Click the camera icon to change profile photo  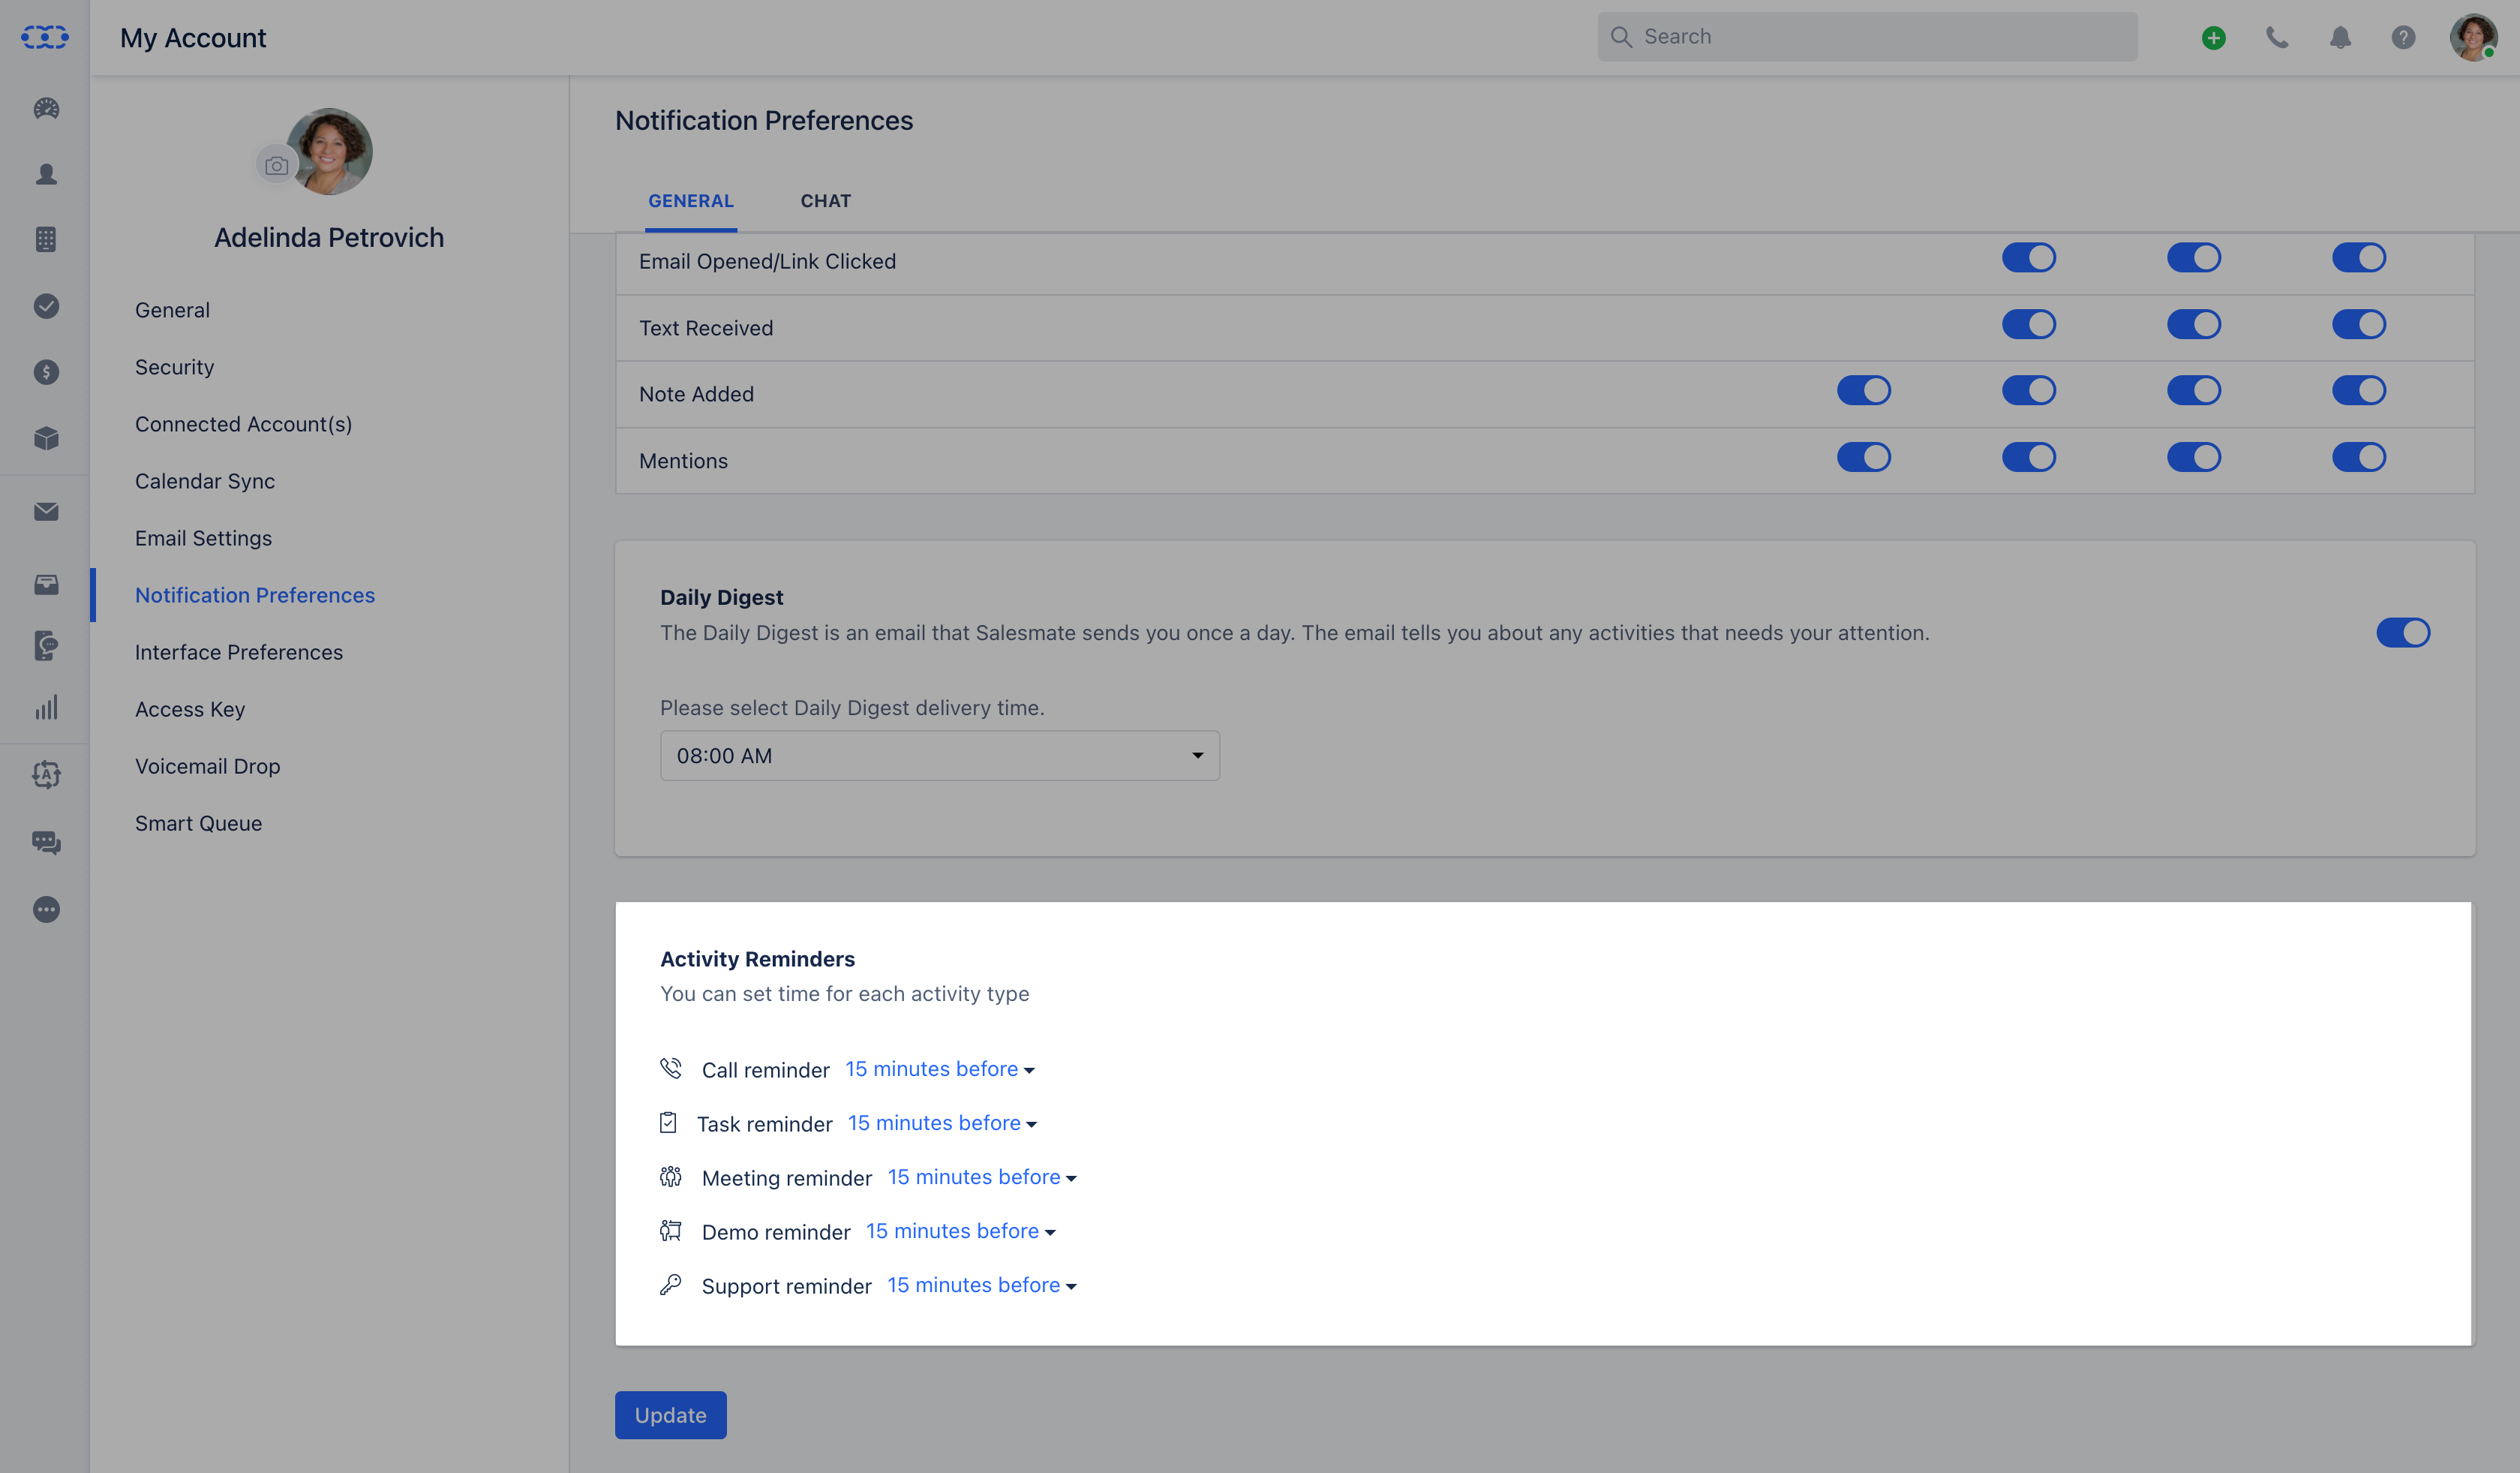click(x=277, y=166)
